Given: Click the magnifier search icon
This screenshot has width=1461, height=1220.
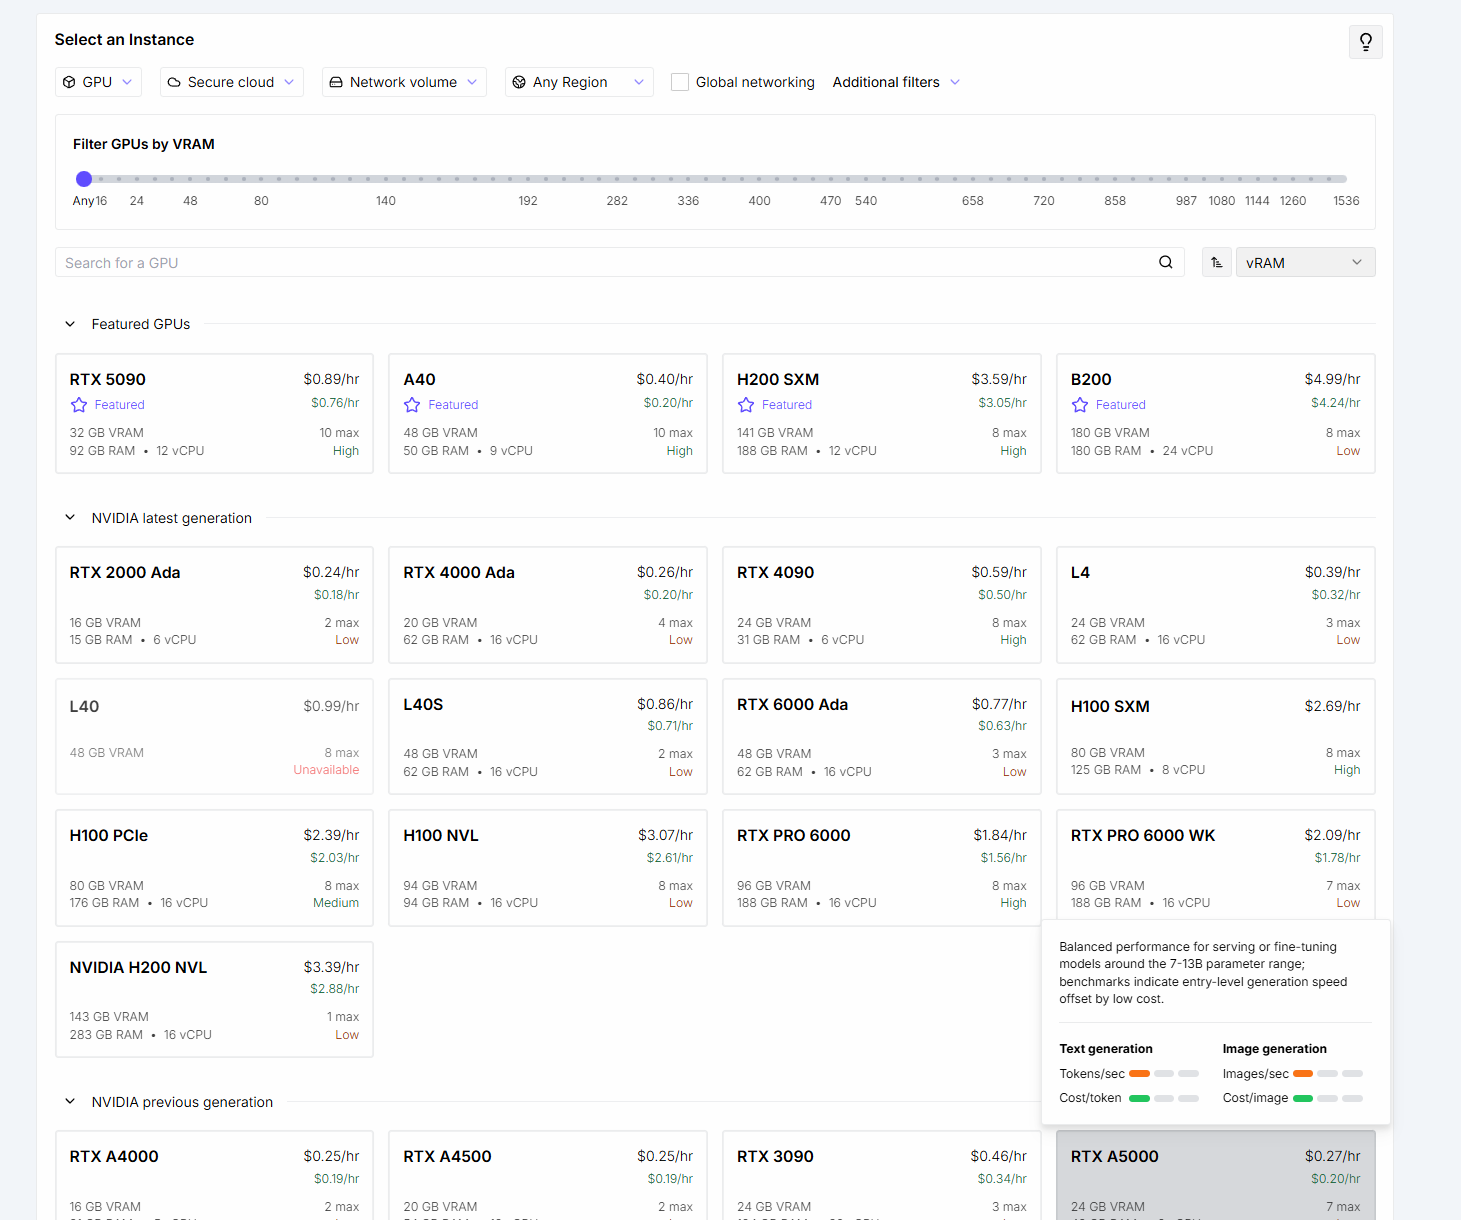Looking at the screenshot, I should pos(1165,262).
